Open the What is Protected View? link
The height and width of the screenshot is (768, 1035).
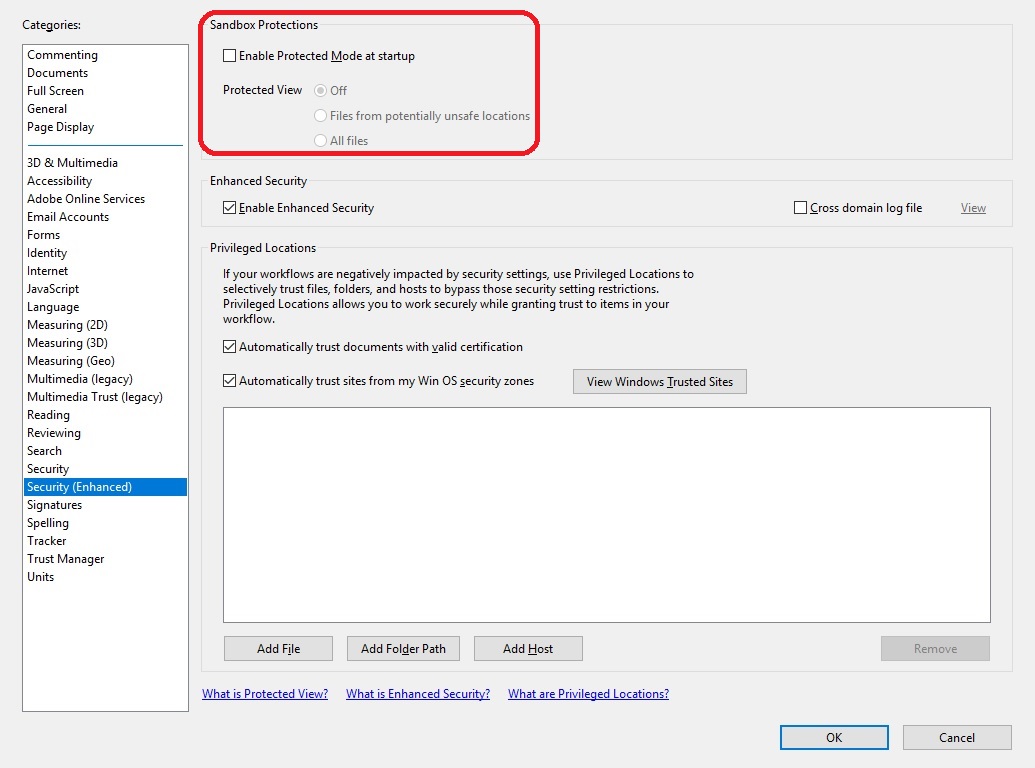[x=265, y=693]
